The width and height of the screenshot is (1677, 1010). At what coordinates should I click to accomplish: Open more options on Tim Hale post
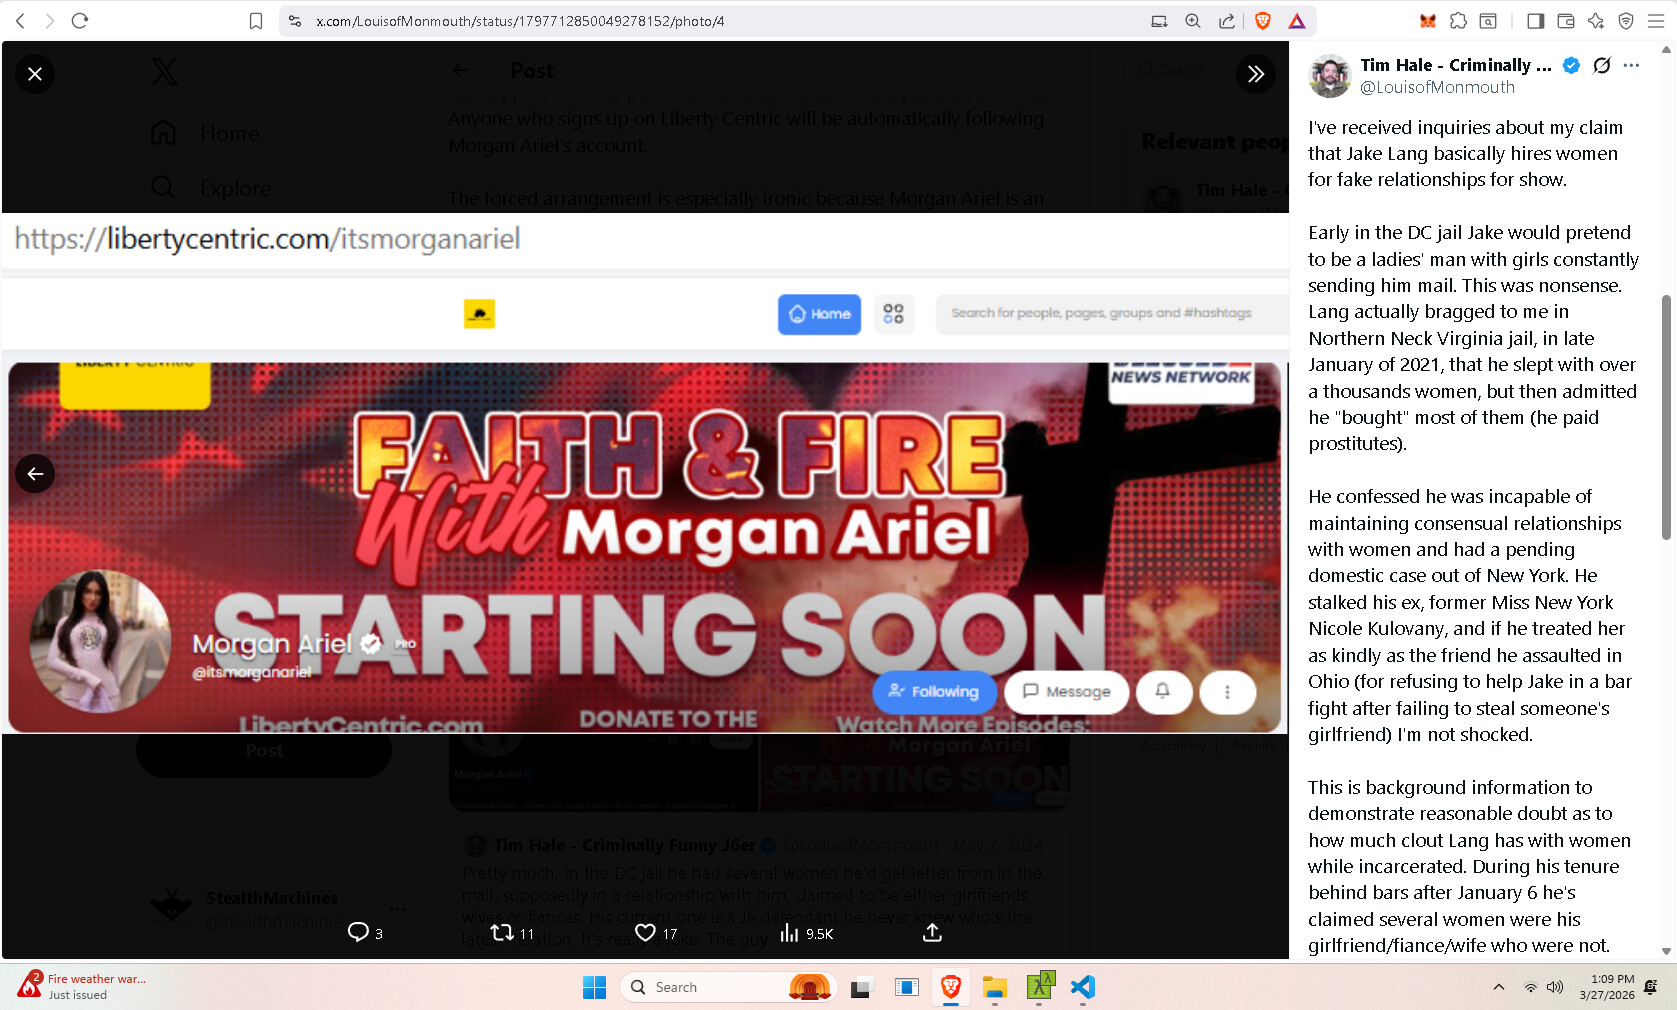tap(1631, 66)
